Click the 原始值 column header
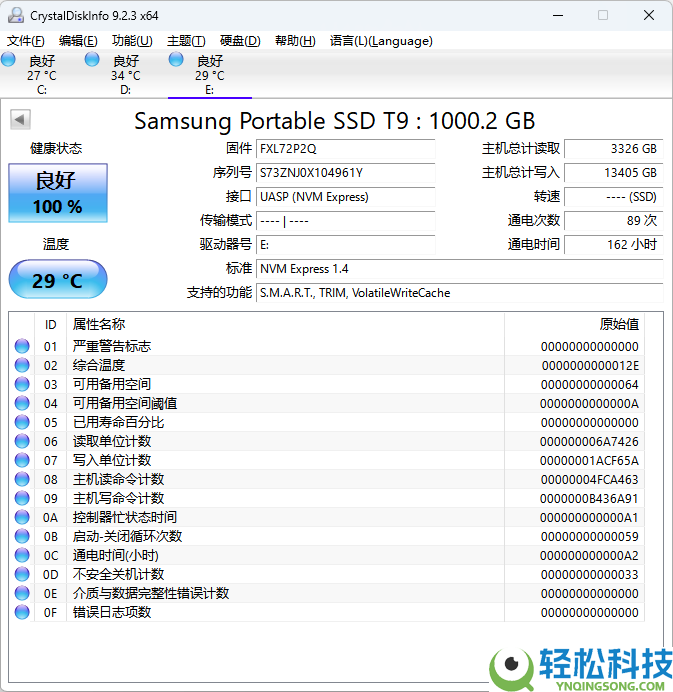Image resolution: width=673 pixels, height=692 pixels. [x=618, y=324]
